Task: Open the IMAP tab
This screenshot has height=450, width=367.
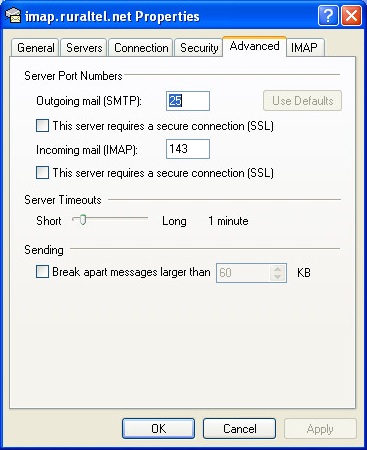Action: 304,48
